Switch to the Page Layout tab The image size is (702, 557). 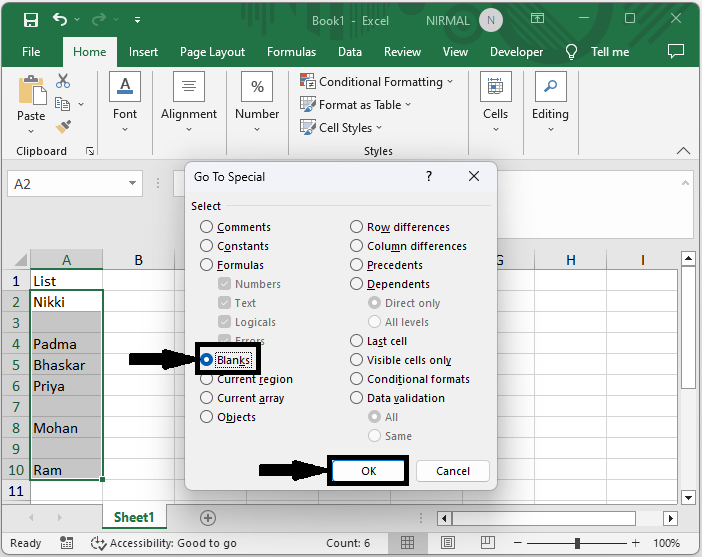(x=212, y=52)
